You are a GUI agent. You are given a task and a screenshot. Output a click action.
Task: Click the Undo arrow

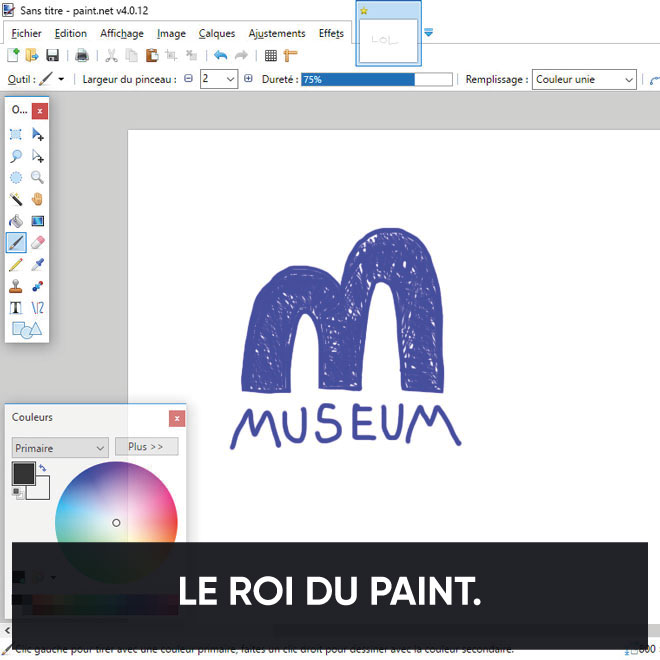pyautogui.click(x=221, y=55)
